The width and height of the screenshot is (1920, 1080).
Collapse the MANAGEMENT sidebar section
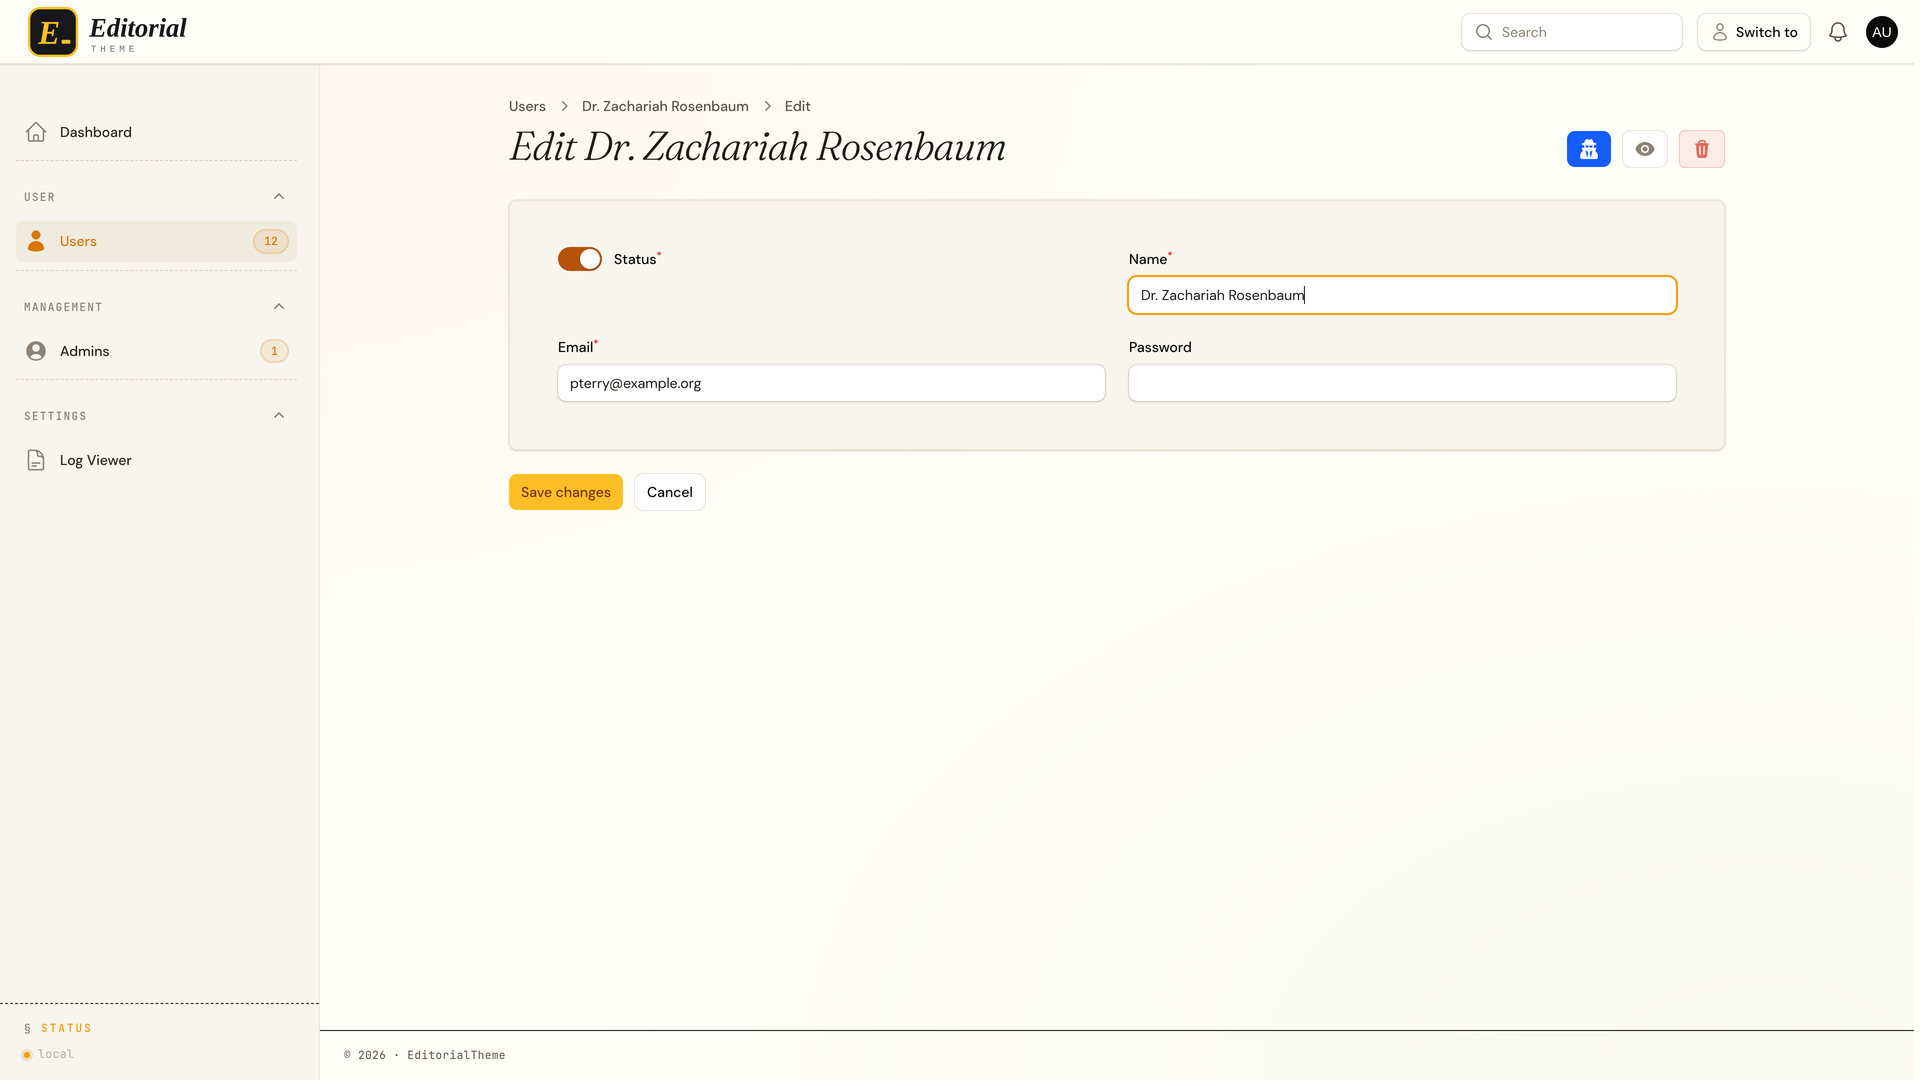coord(279,307)
